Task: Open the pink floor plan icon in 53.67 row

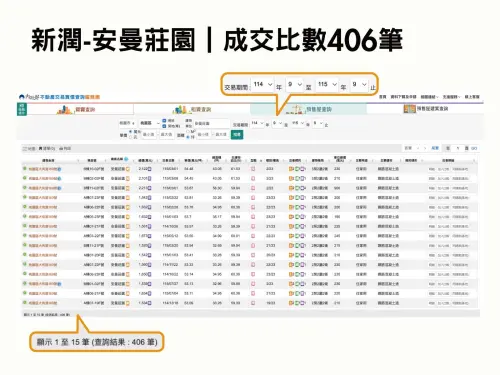Action: [x=253, y=188]
